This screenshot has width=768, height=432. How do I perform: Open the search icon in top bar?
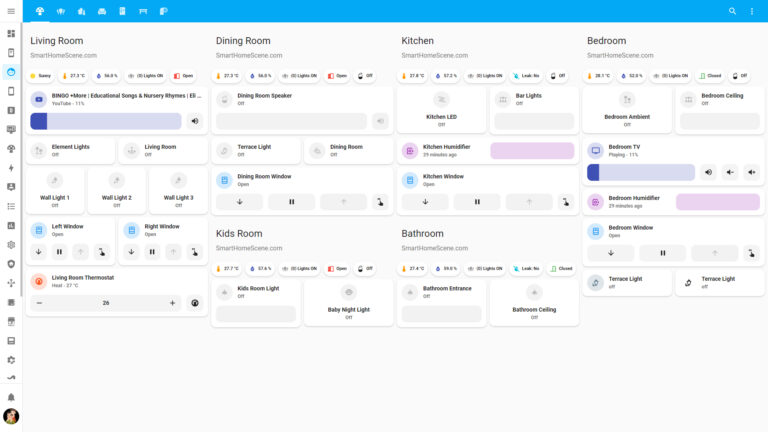click(732, 11)
